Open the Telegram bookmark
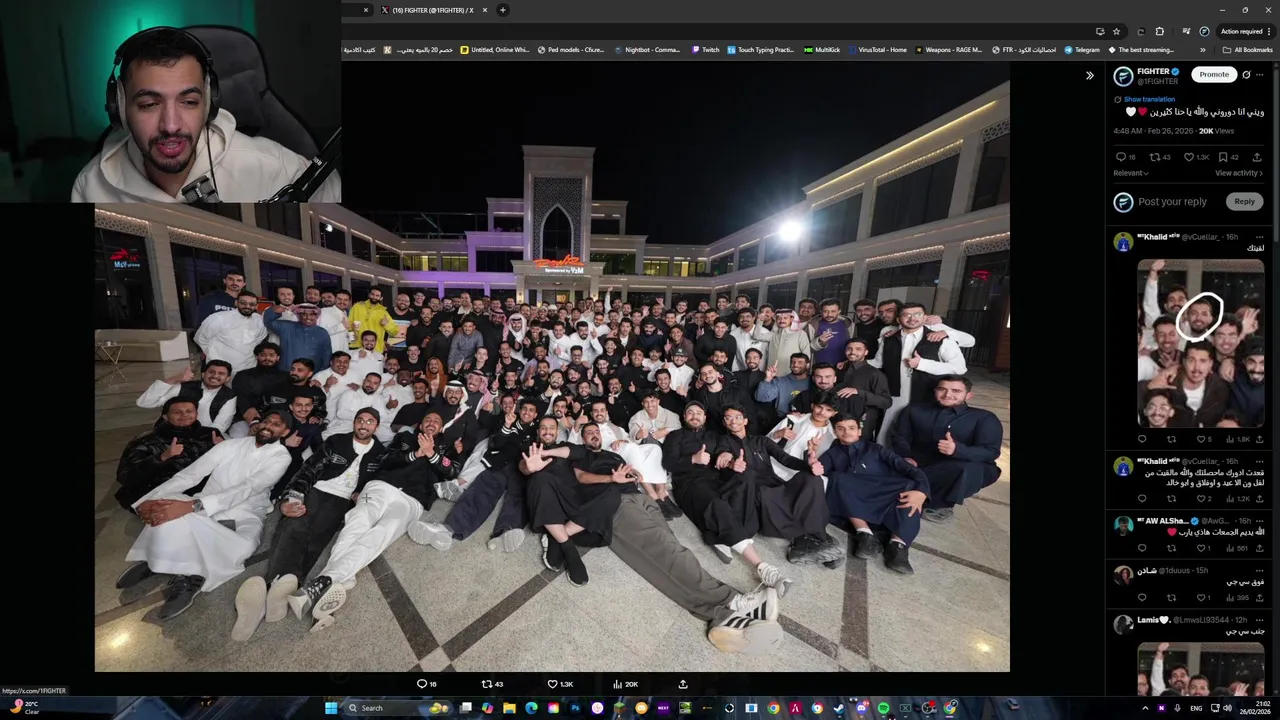 click(1082, 50)
